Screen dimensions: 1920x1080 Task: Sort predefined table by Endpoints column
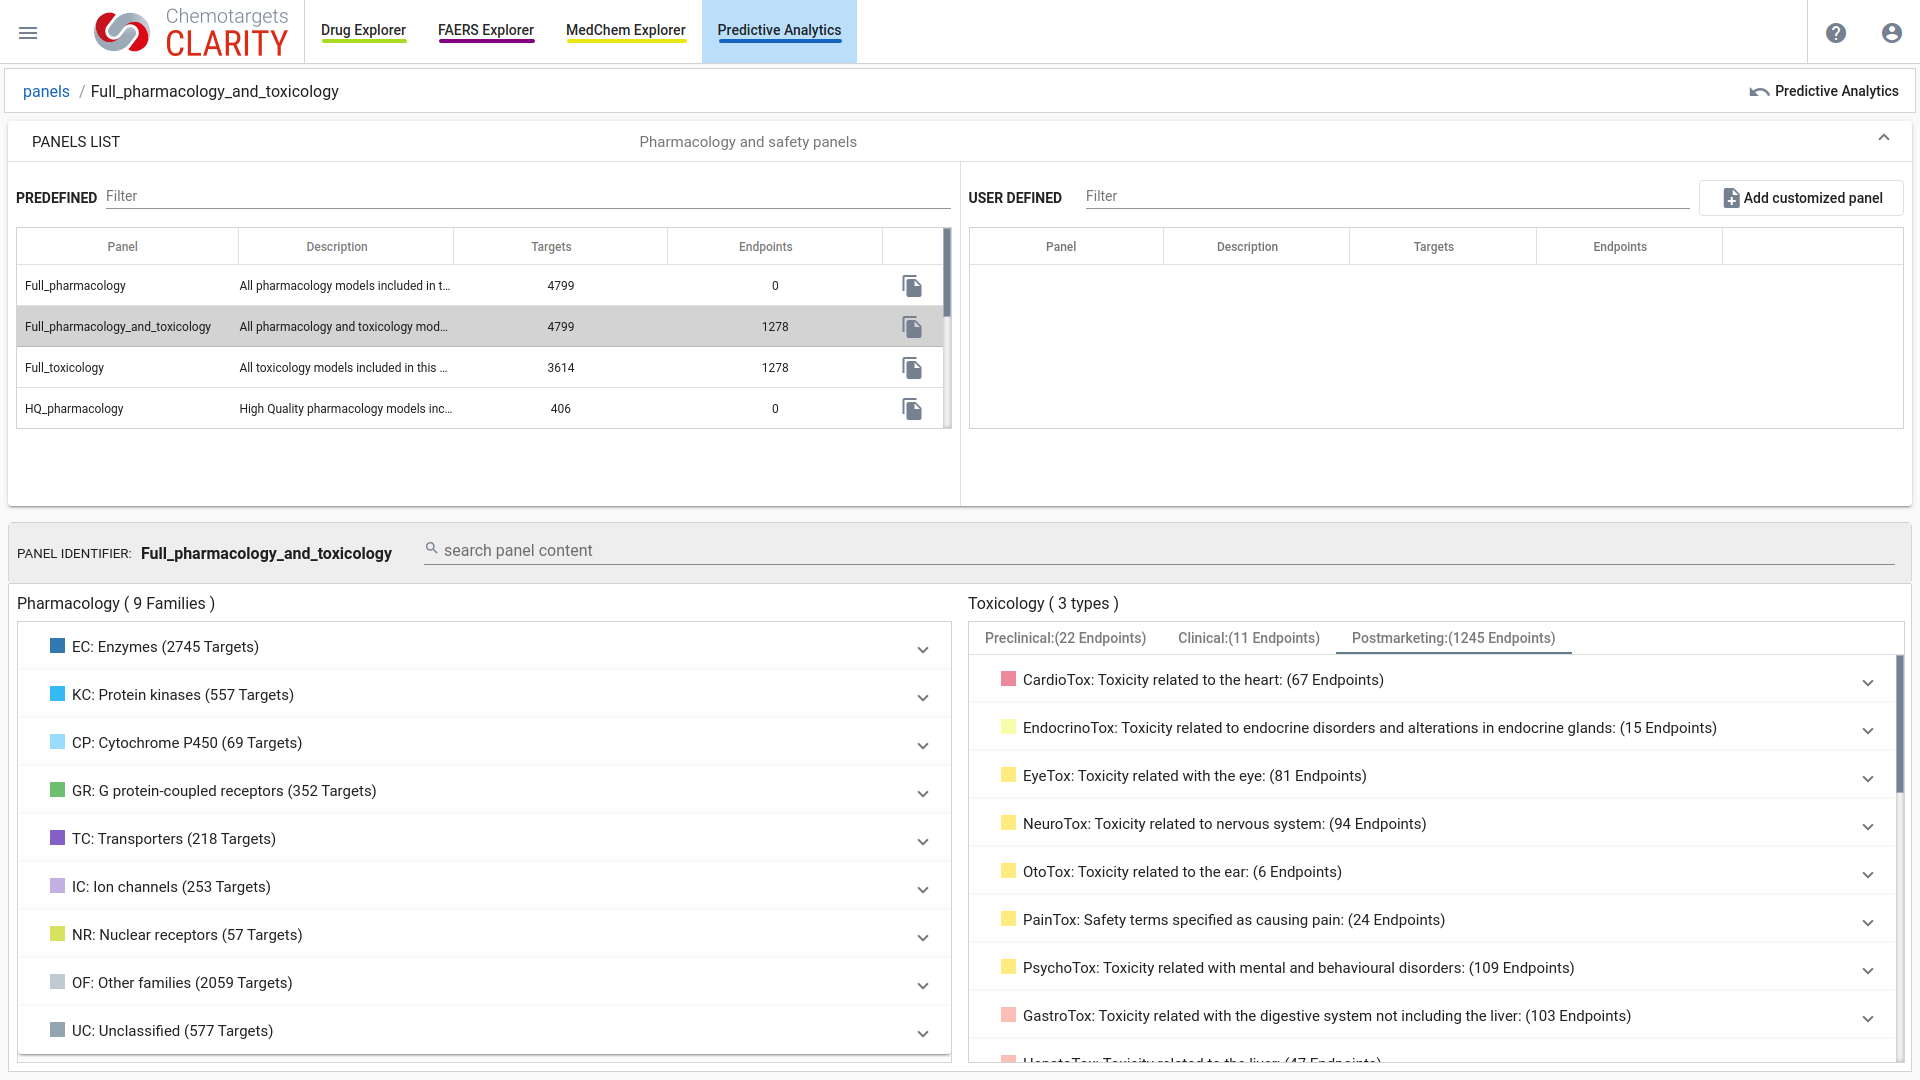(x=766, y=247)
